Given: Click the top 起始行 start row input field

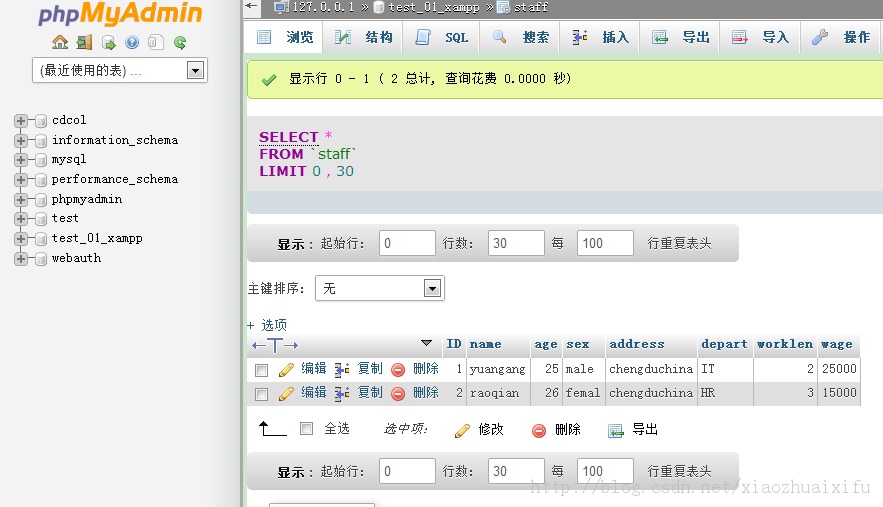Looking at the screenshot, I should tap(407, 243).
